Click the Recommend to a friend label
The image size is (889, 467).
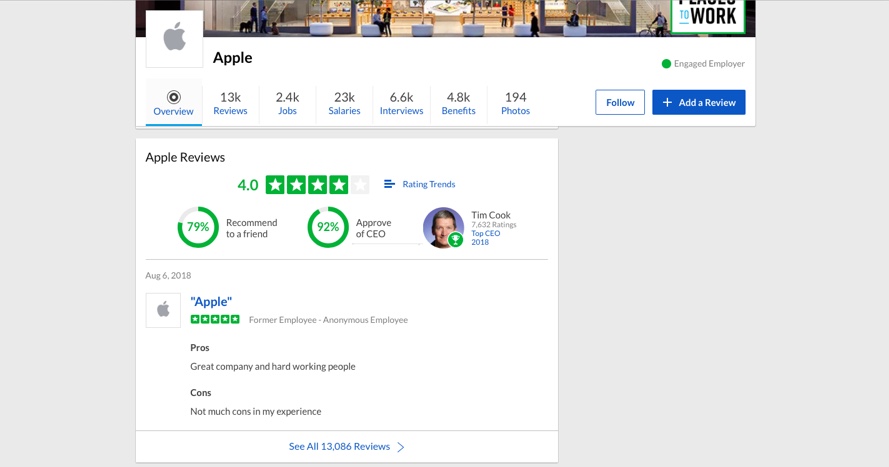(x=252, y=228)
